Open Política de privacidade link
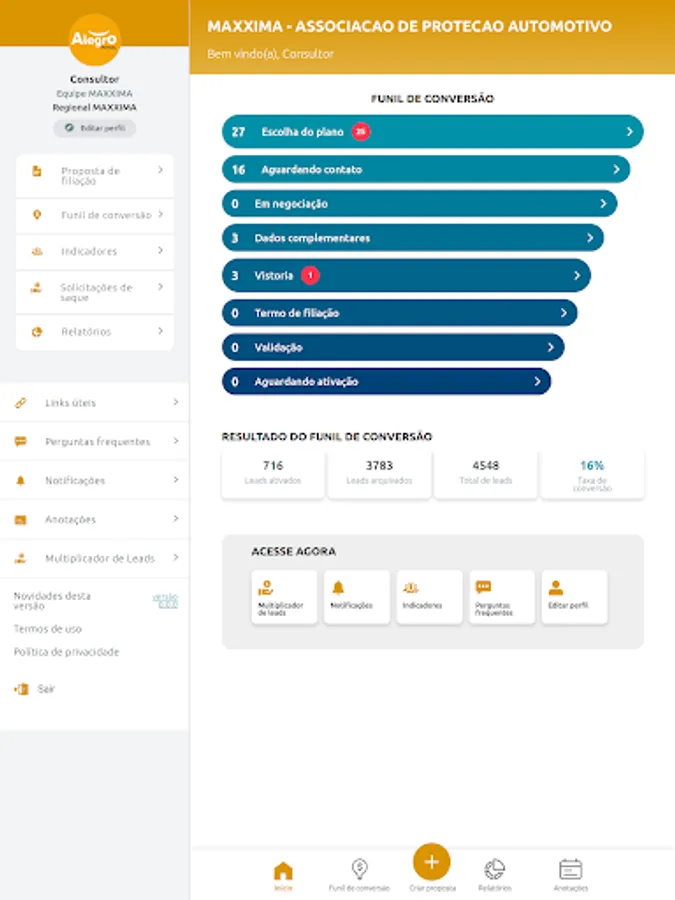The height and width of the screenshot is (900, 675). click(x=67, y=652)
